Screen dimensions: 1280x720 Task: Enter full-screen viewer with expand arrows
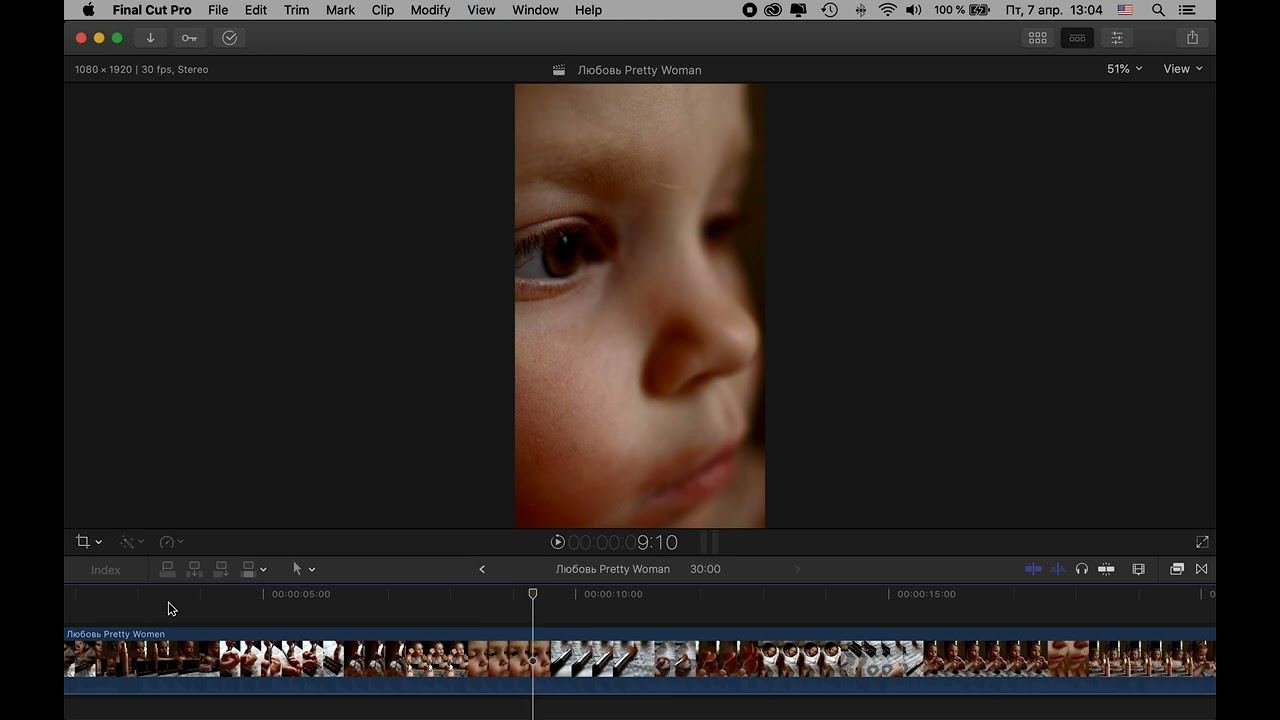click(1202, 542)
